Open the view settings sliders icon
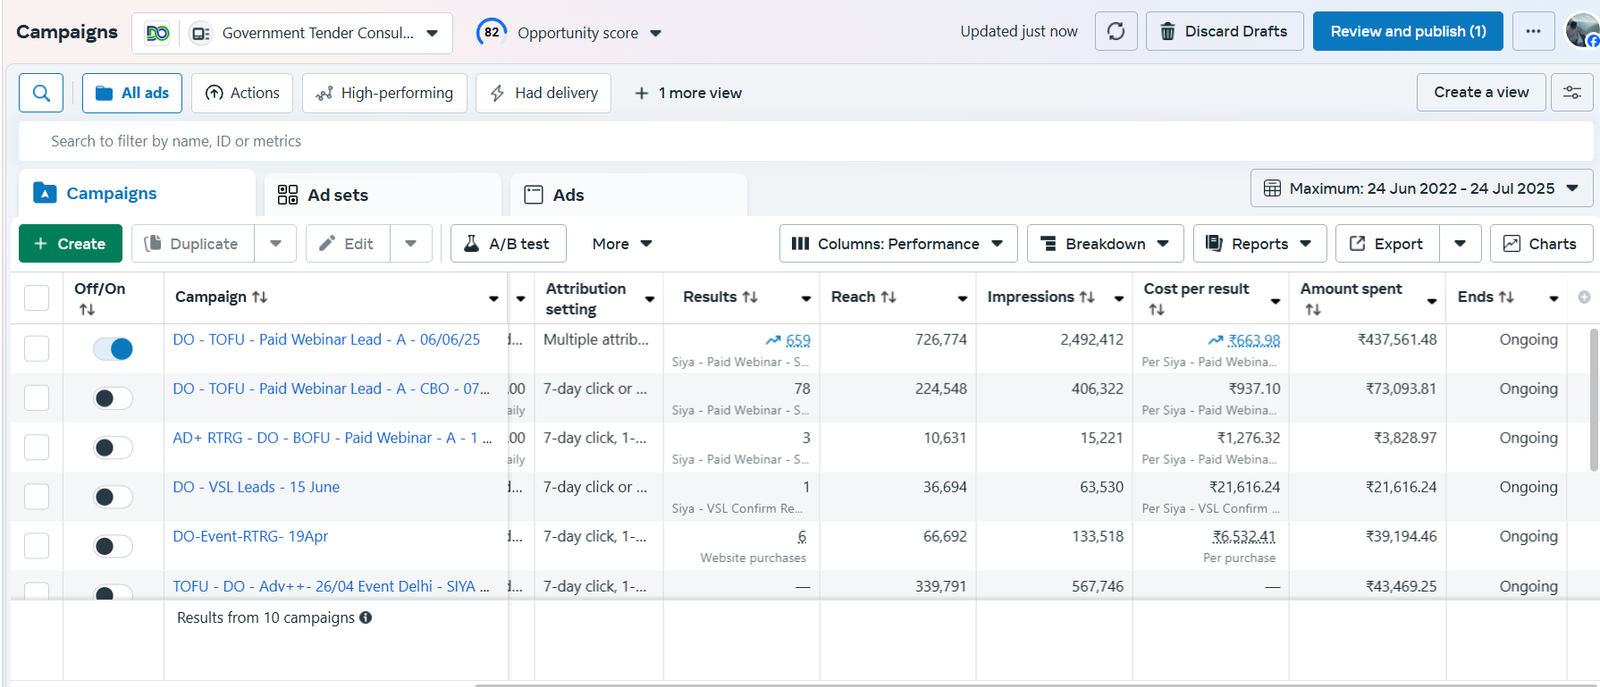 (1572, 93)
